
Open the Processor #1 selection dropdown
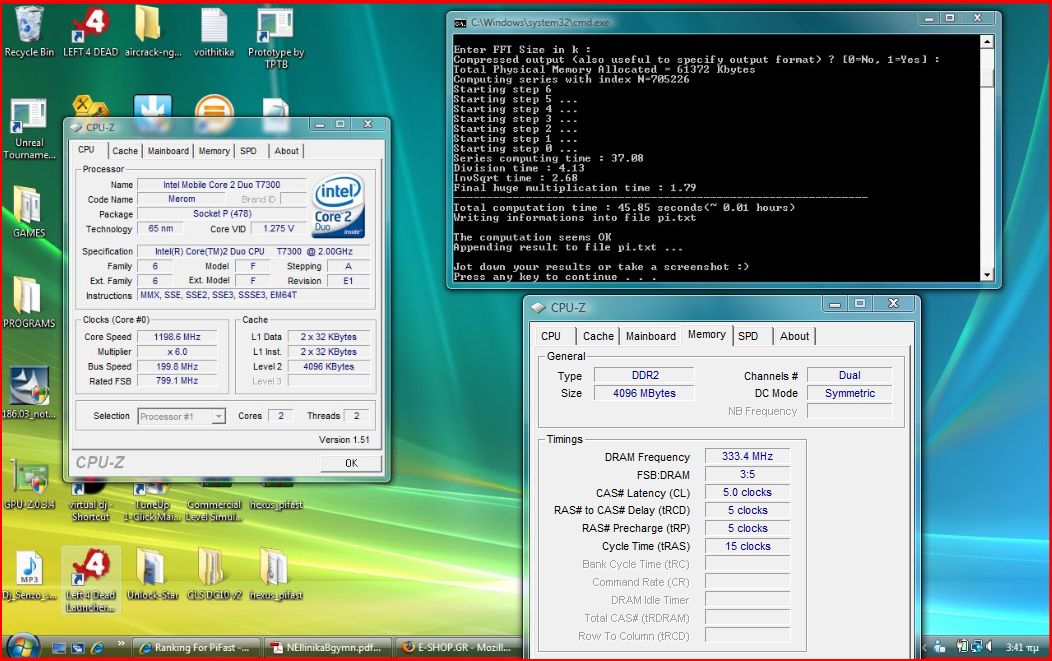pos(219,417)
